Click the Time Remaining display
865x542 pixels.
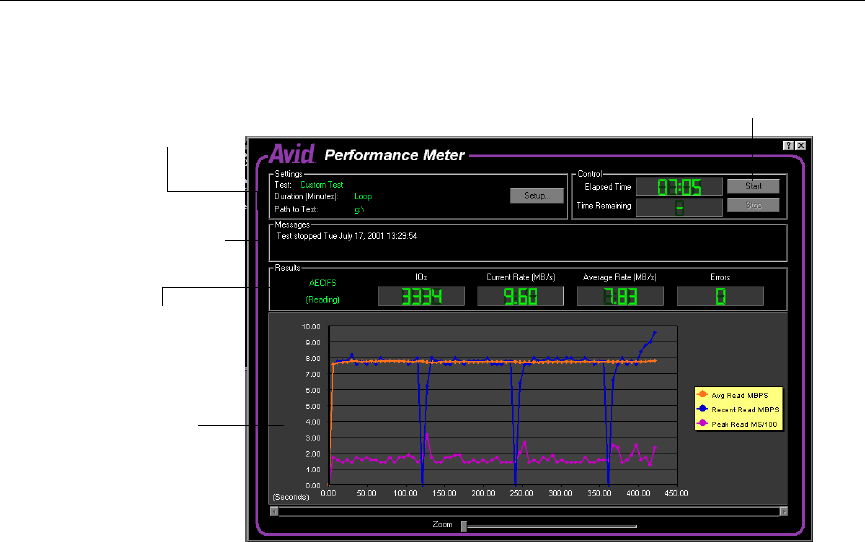click(679, 208)
